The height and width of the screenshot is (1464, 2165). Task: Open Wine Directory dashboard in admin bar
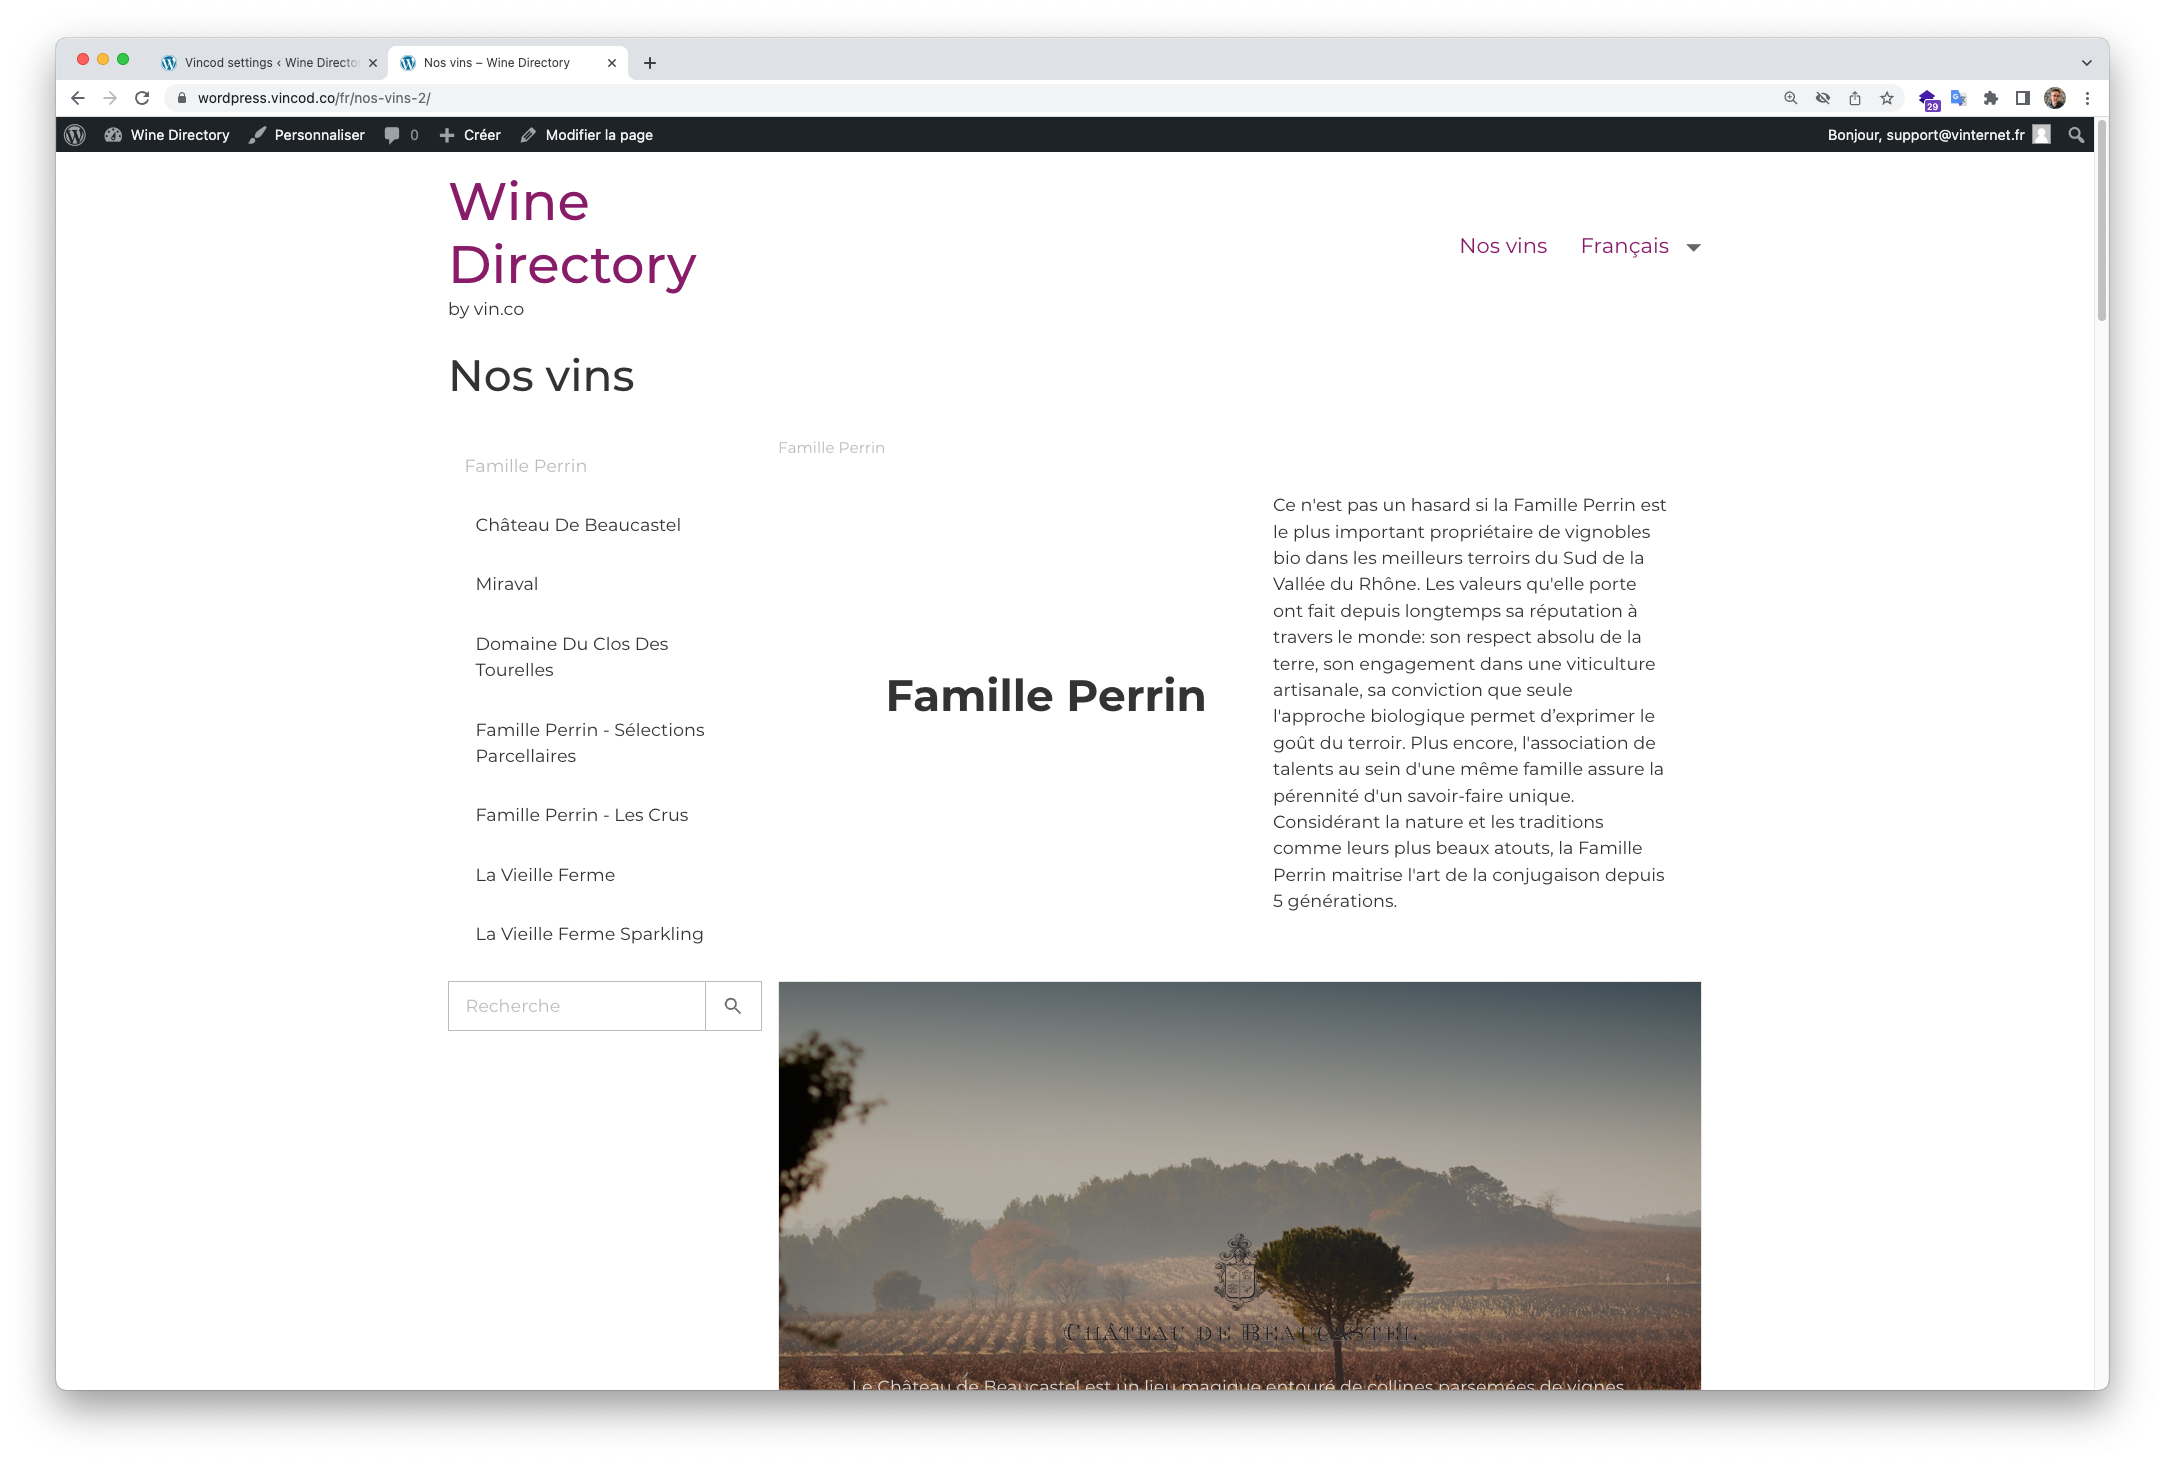[x=168, y=135]
